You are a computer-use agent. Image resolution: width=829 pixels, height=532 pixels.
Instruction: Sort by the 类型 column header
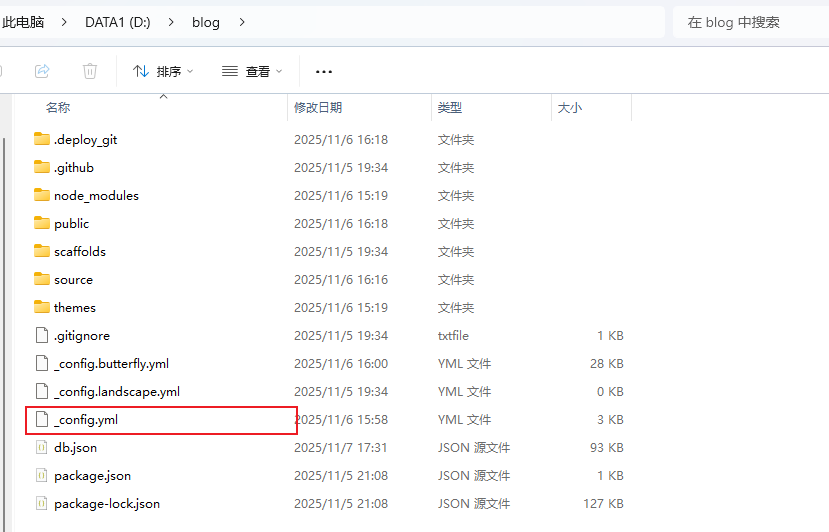tap(450, 107)
